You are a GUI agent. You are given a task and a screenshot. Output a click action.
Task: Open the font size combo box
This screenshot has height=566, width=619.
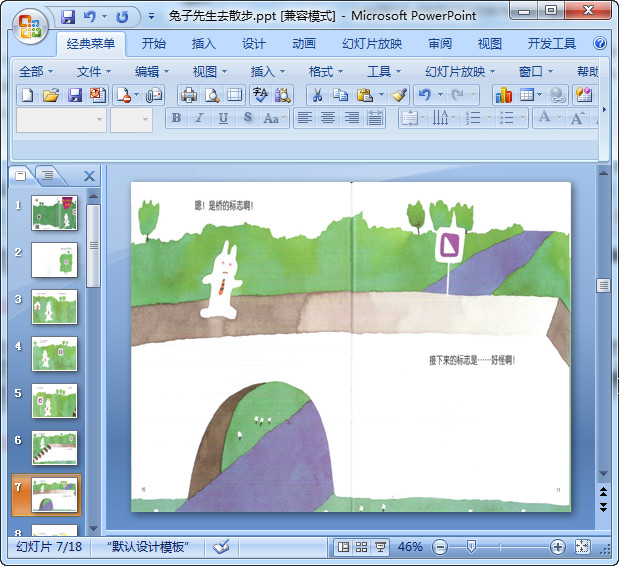[131, 120]
